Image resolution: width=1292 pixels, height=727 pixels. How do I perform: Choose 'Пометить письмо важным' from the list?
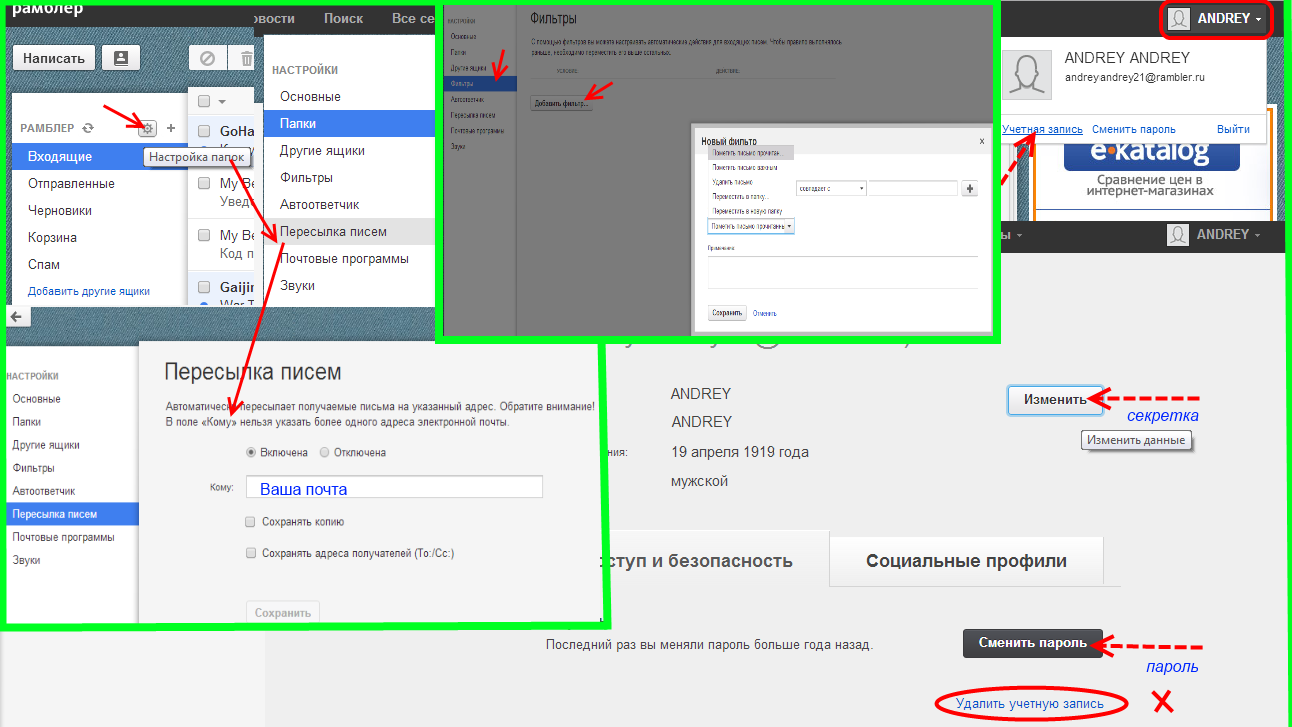pos(743,167)
